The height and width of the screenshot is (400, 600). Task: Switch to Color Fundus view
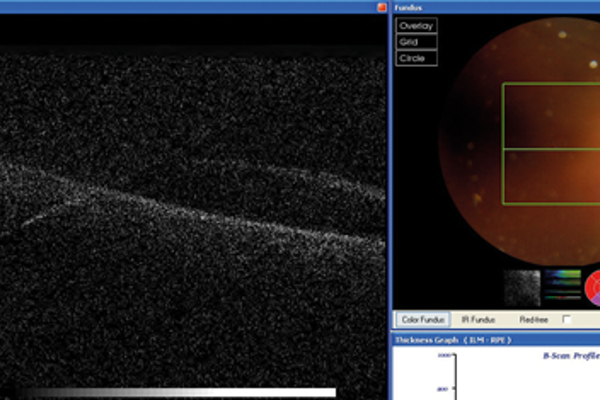click(422, 320)
